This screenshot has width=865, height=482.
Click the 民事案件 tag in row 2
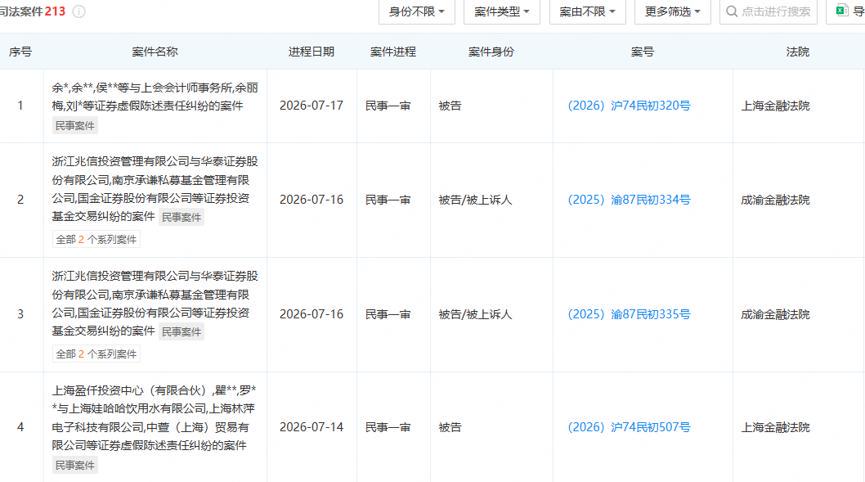coord(181,217)
